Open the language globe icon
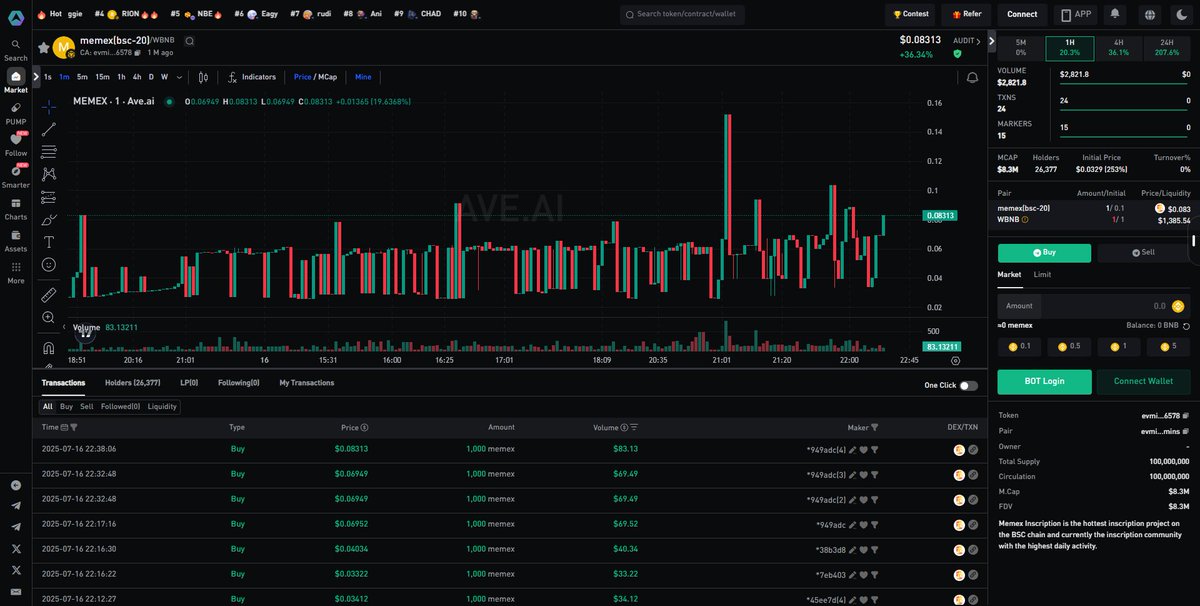Screen dimensions: 1200x606 point(1149,14)
